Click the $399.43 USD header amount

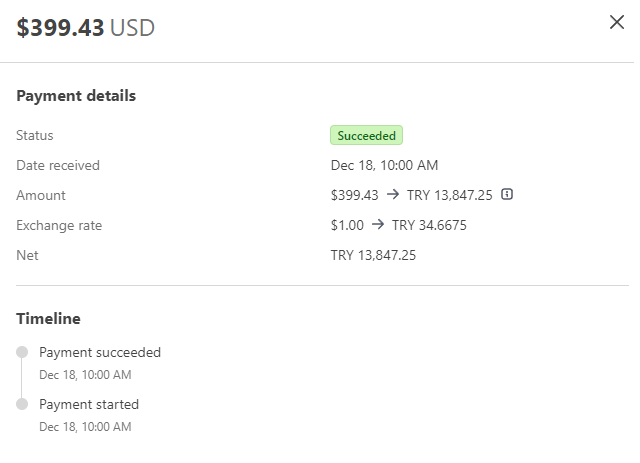85,28
